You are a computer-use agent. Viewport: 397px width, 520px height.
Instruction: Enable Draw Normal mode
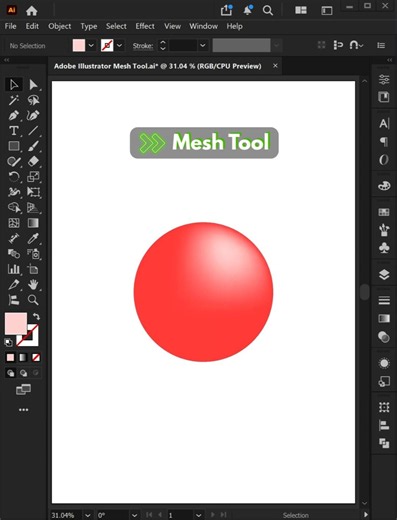10,373
